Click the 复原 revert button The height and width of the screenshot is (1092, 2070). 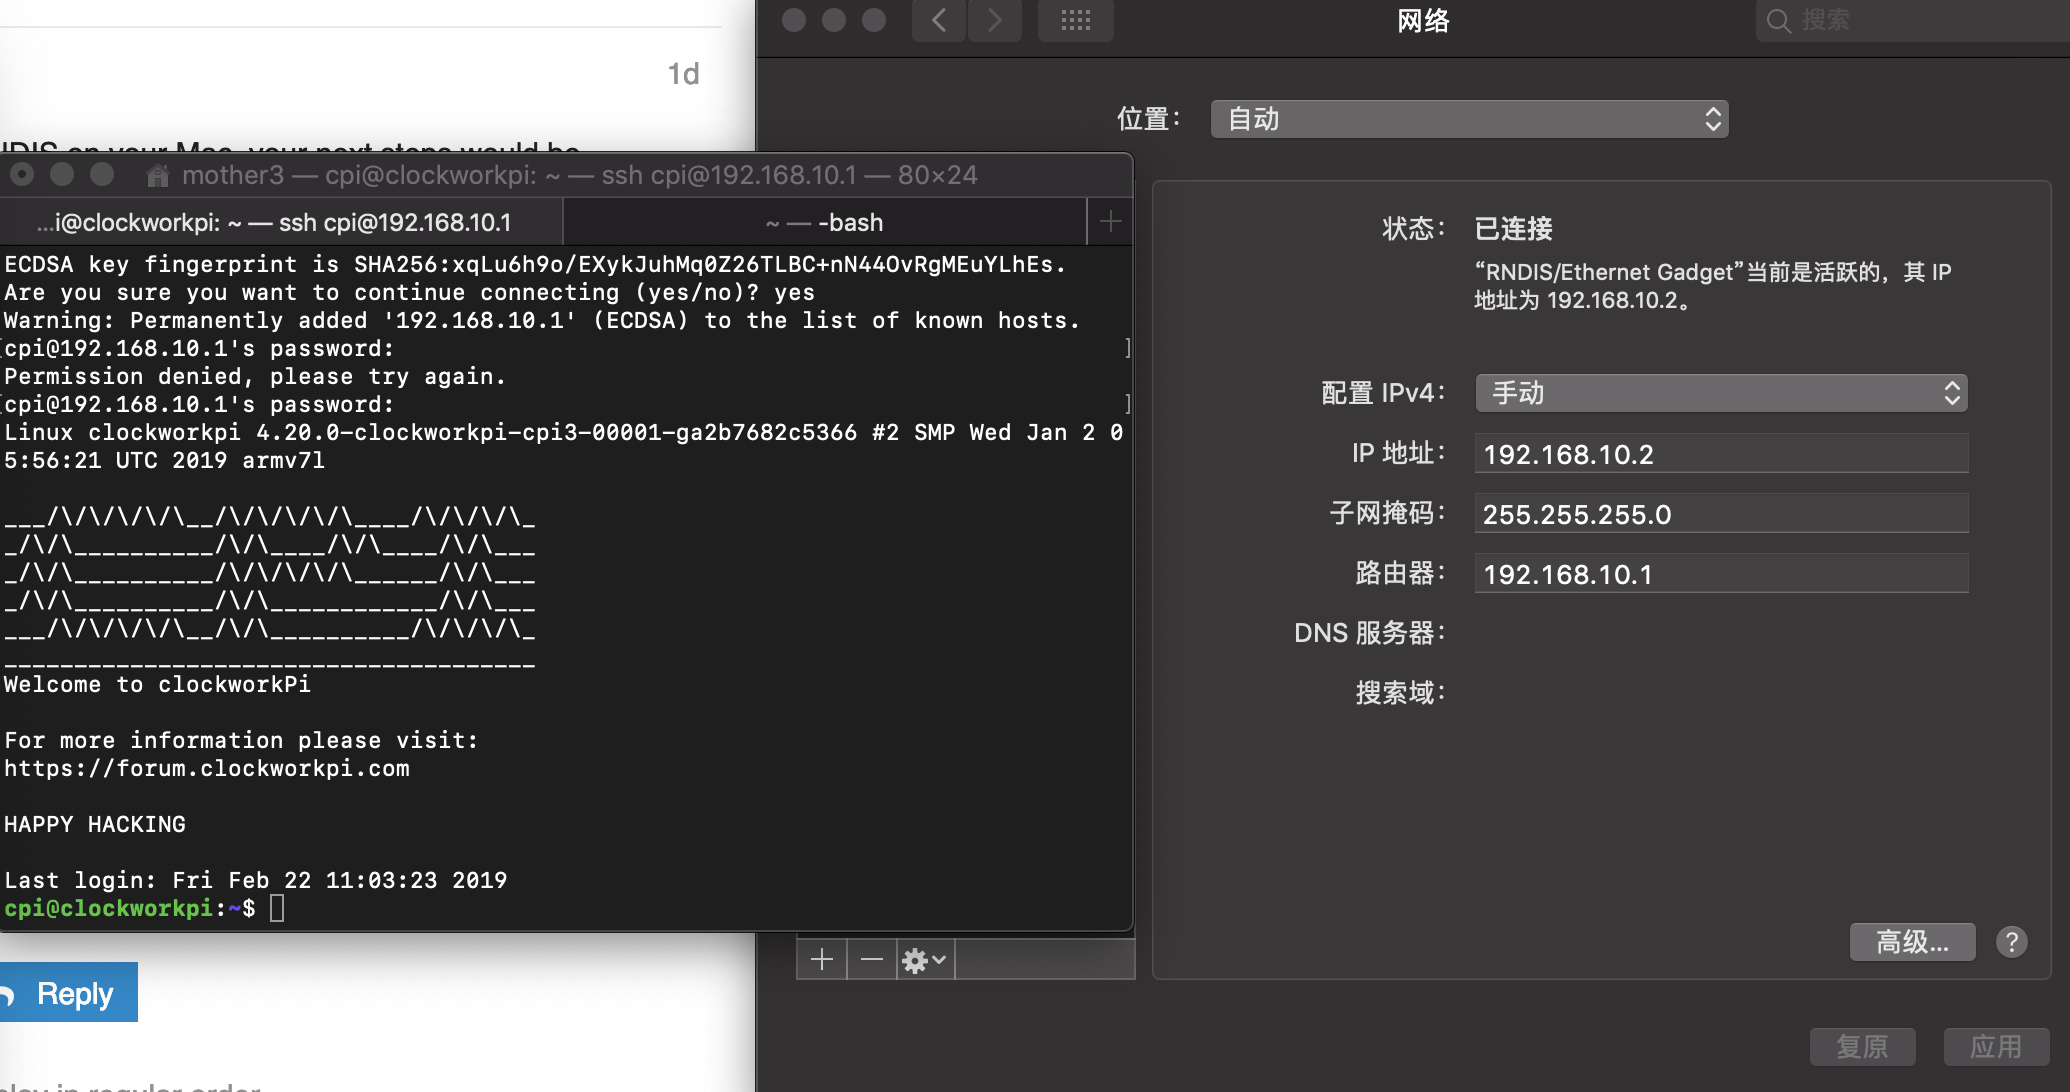pos(1862,1046)
